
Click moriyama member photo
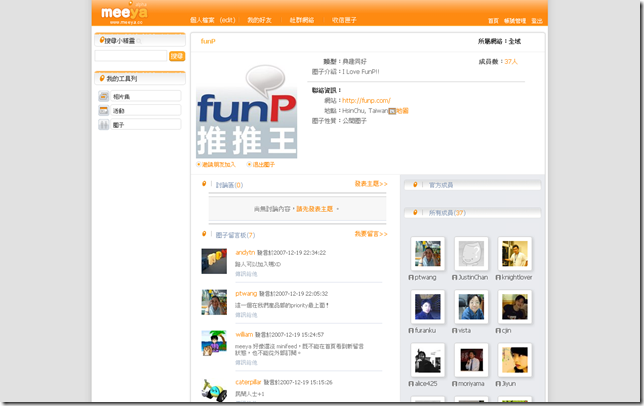point(471,360)
